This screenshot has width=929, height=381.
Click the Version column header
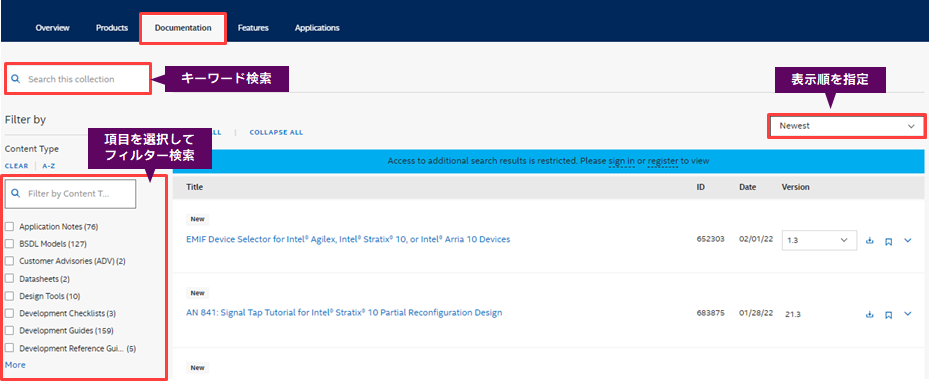pyautogui.click(x=796, y=187)
